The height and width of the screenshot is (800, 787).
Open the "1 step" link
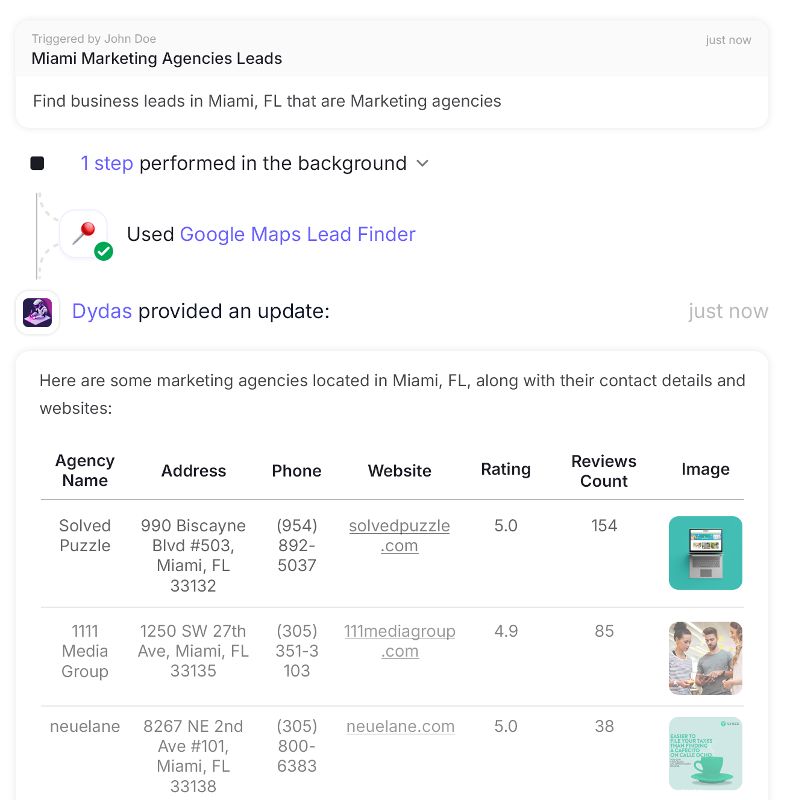coord(107,163)
